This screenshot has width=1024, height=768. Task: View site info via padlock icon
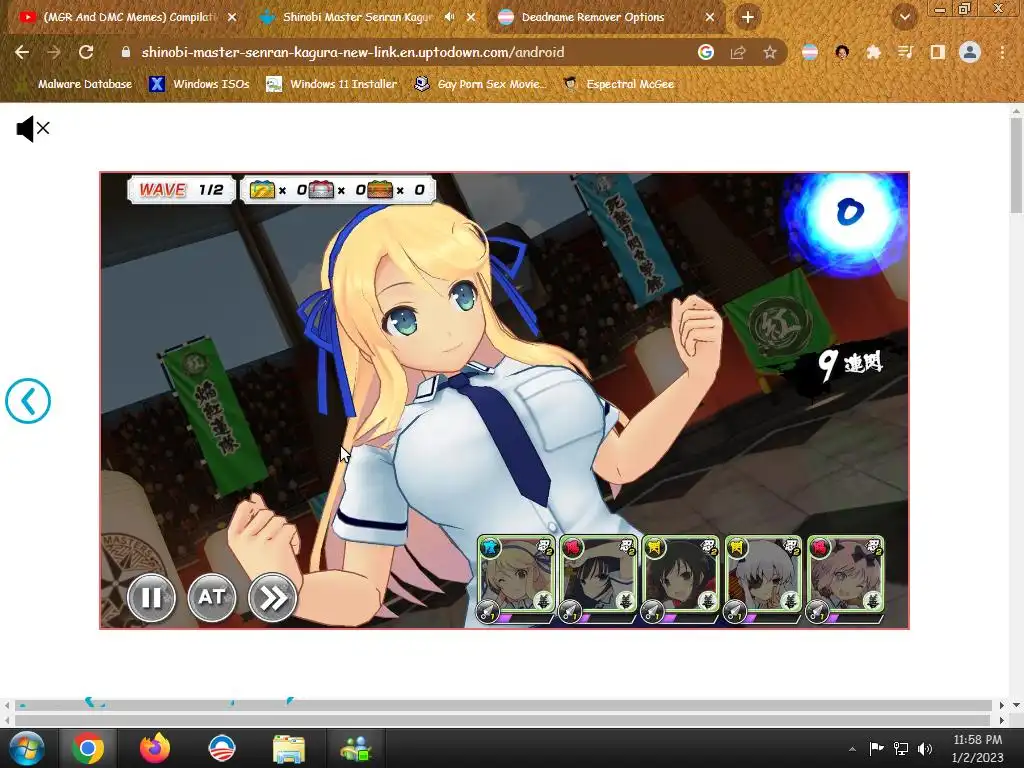126,52
